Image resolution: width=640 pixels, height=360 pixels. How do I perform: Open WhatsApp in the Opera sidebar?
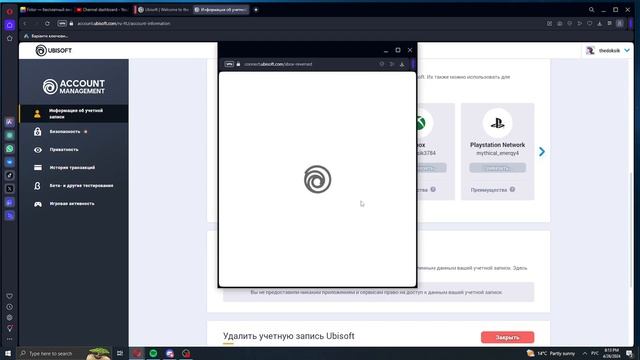10,149
